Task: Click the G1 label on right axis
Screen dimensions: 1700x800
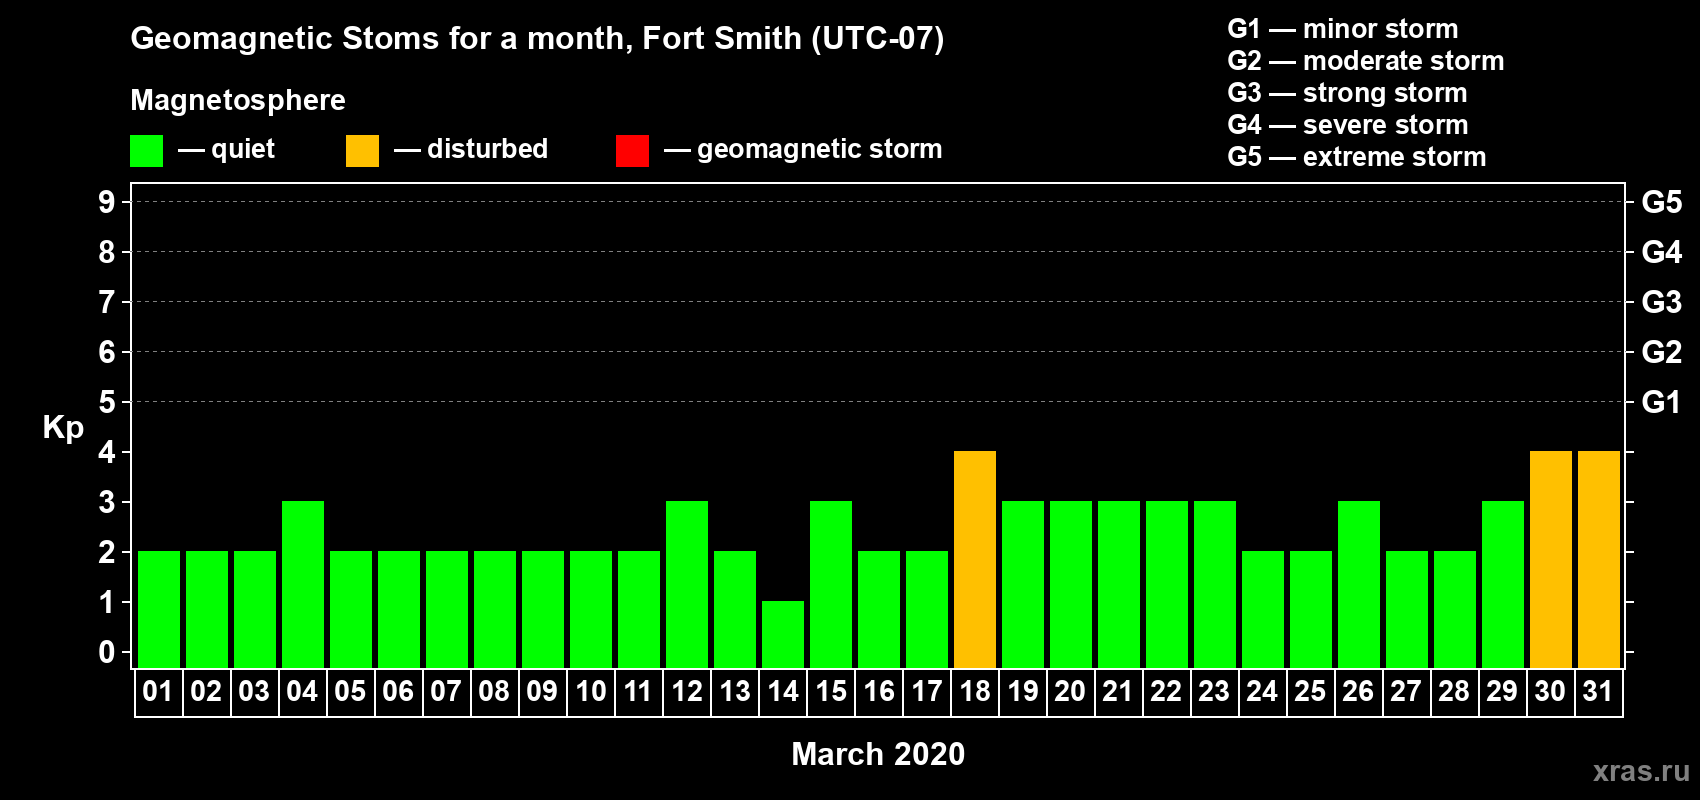Action: pyautogui.click(x=1662, y=402)
